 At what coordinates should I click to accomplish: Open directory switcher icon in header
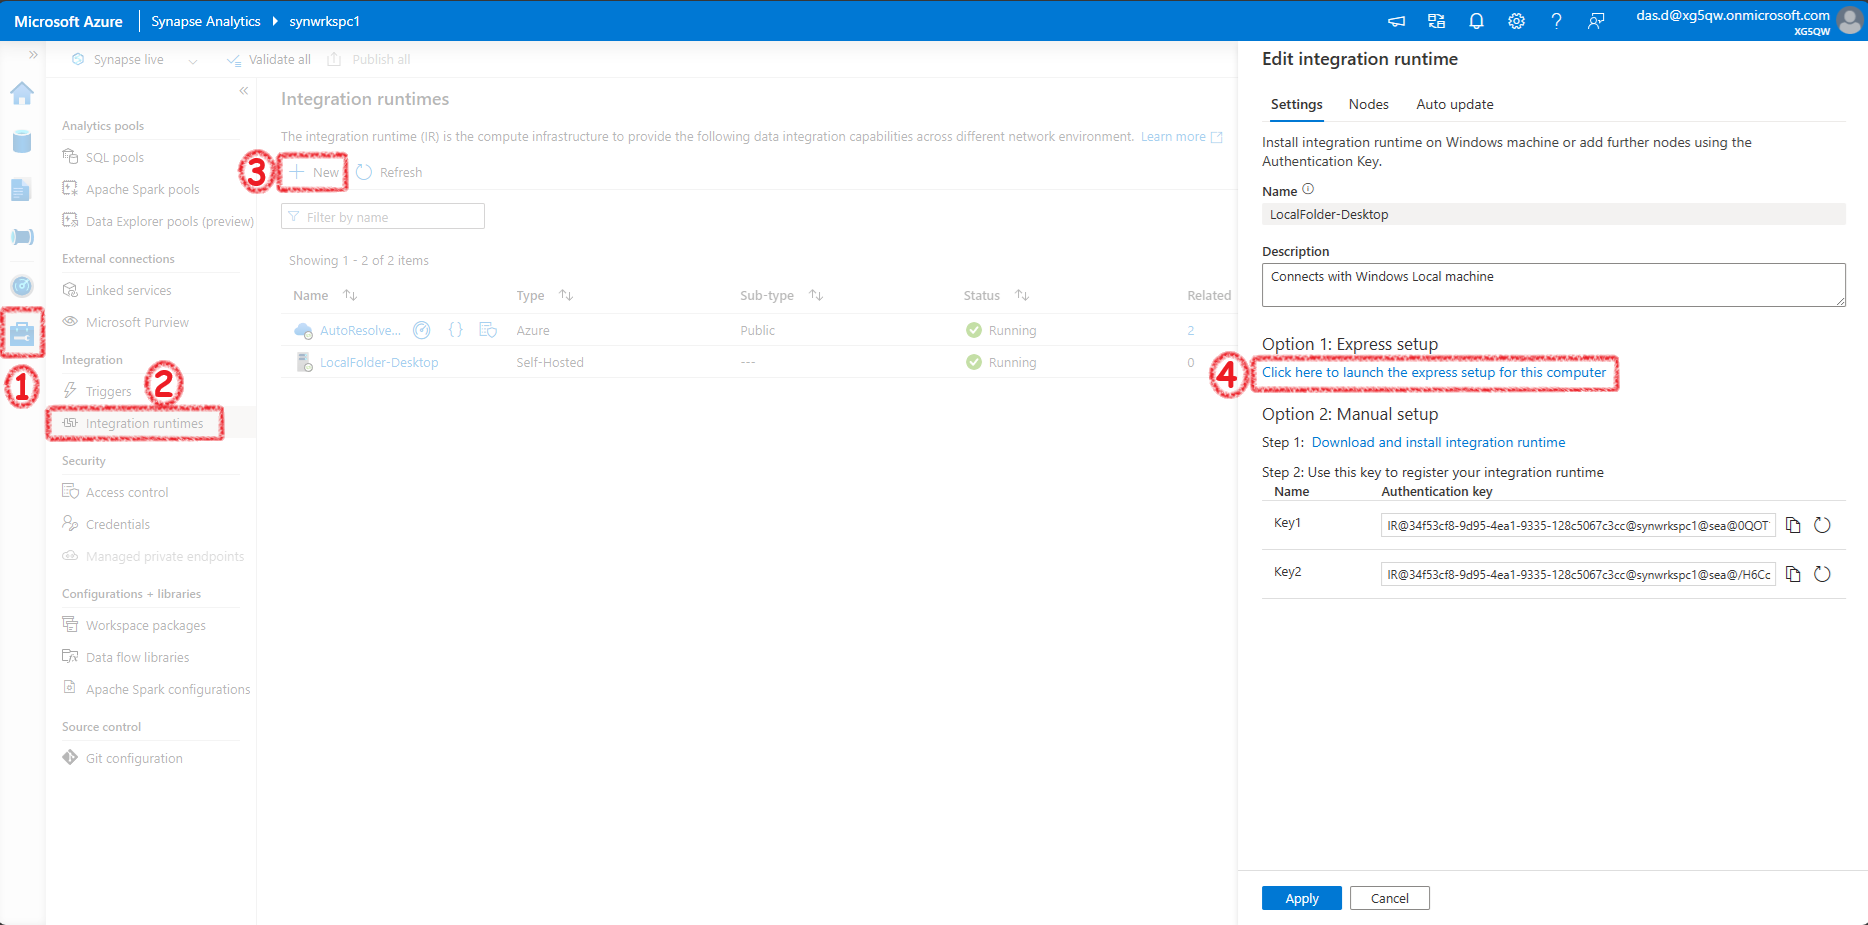click(1437, 21)
